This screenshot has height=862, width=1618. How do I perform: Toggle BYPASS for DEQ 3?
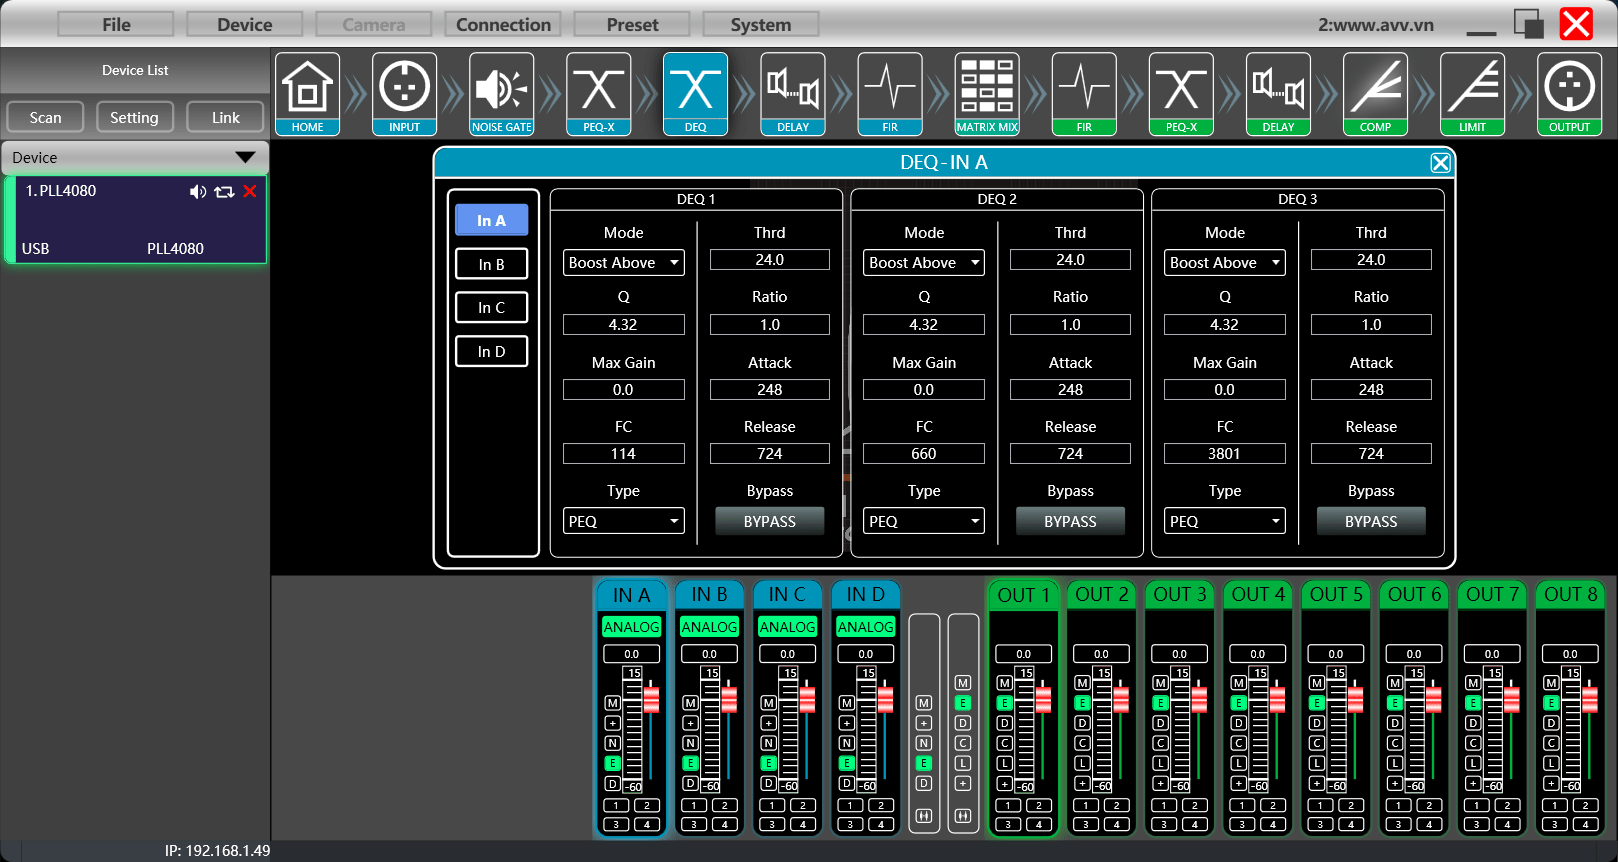click(1370, 521)
